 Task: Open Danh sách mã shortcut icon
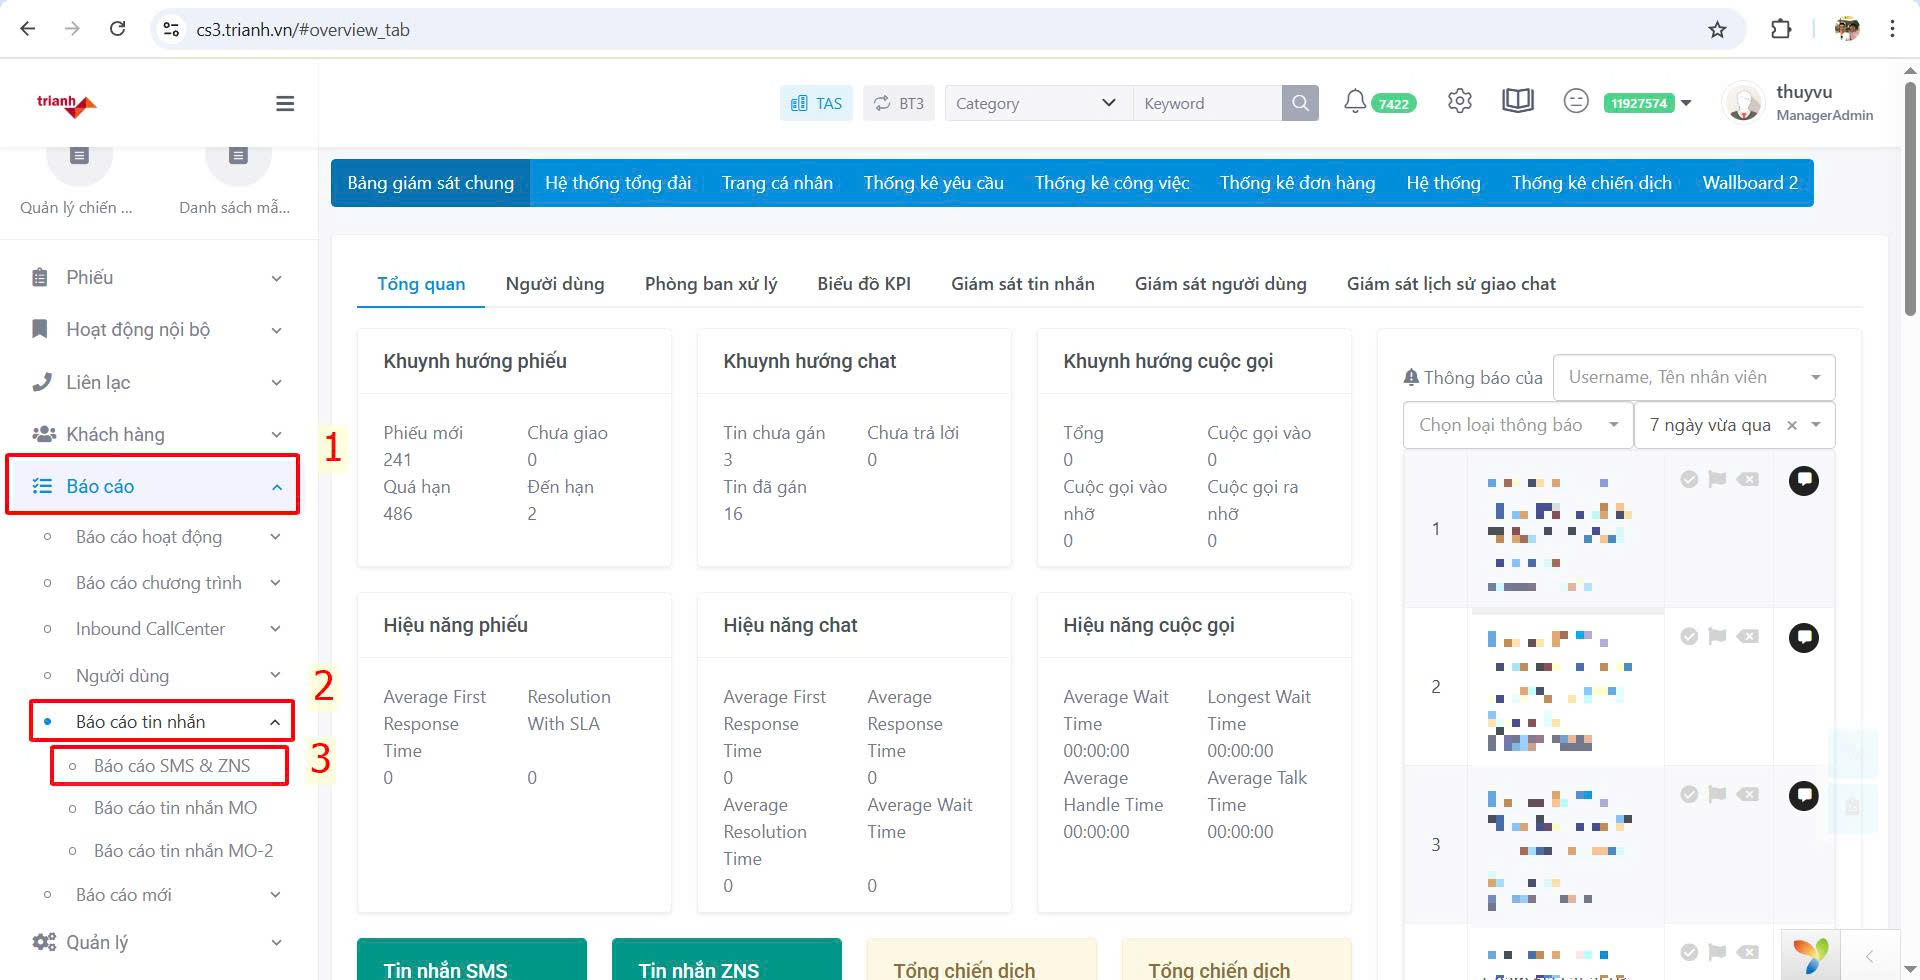tap(238, 158)
